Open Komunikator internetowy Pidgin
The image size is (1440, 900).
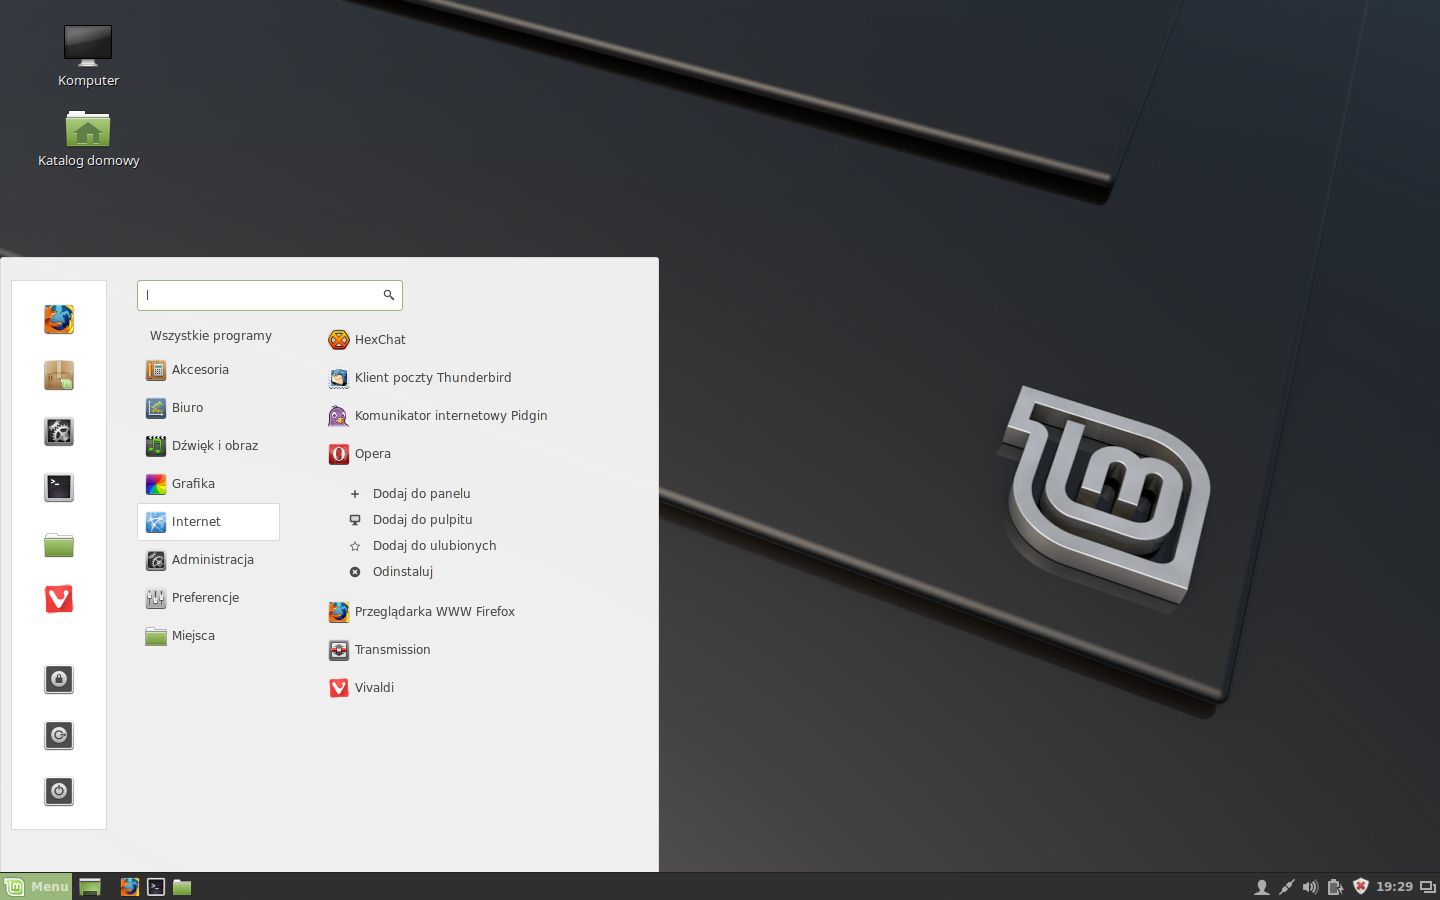pyautogui.click(x=438, y=416)
